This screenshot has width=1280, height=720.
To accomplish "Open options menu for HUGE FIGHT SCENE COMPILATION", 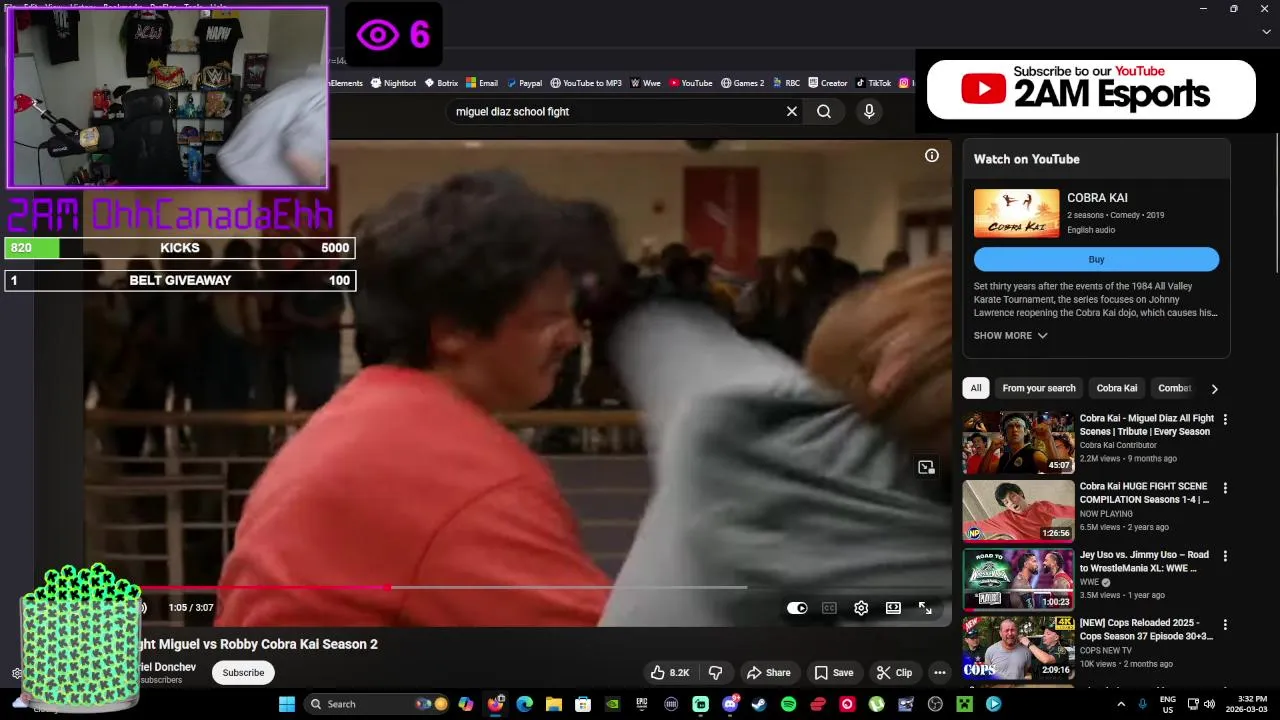I will (1225, 488).
